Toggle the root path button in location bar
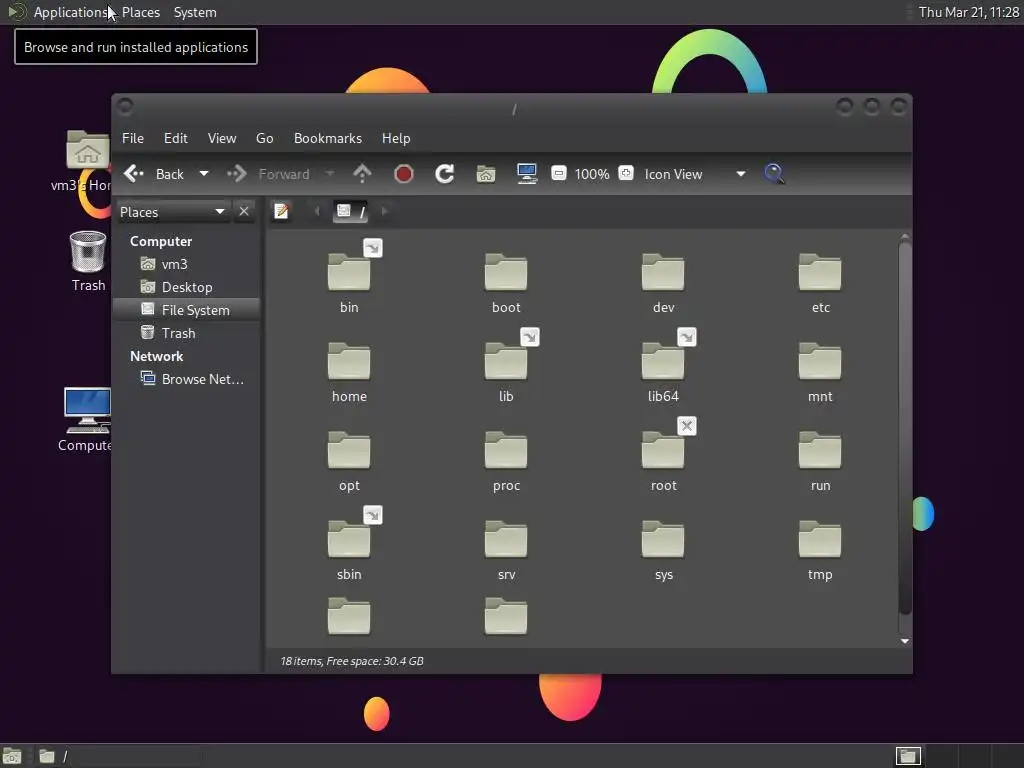Screen dimensions: 1024x768 pyautogui.click(x=350, y=211)
